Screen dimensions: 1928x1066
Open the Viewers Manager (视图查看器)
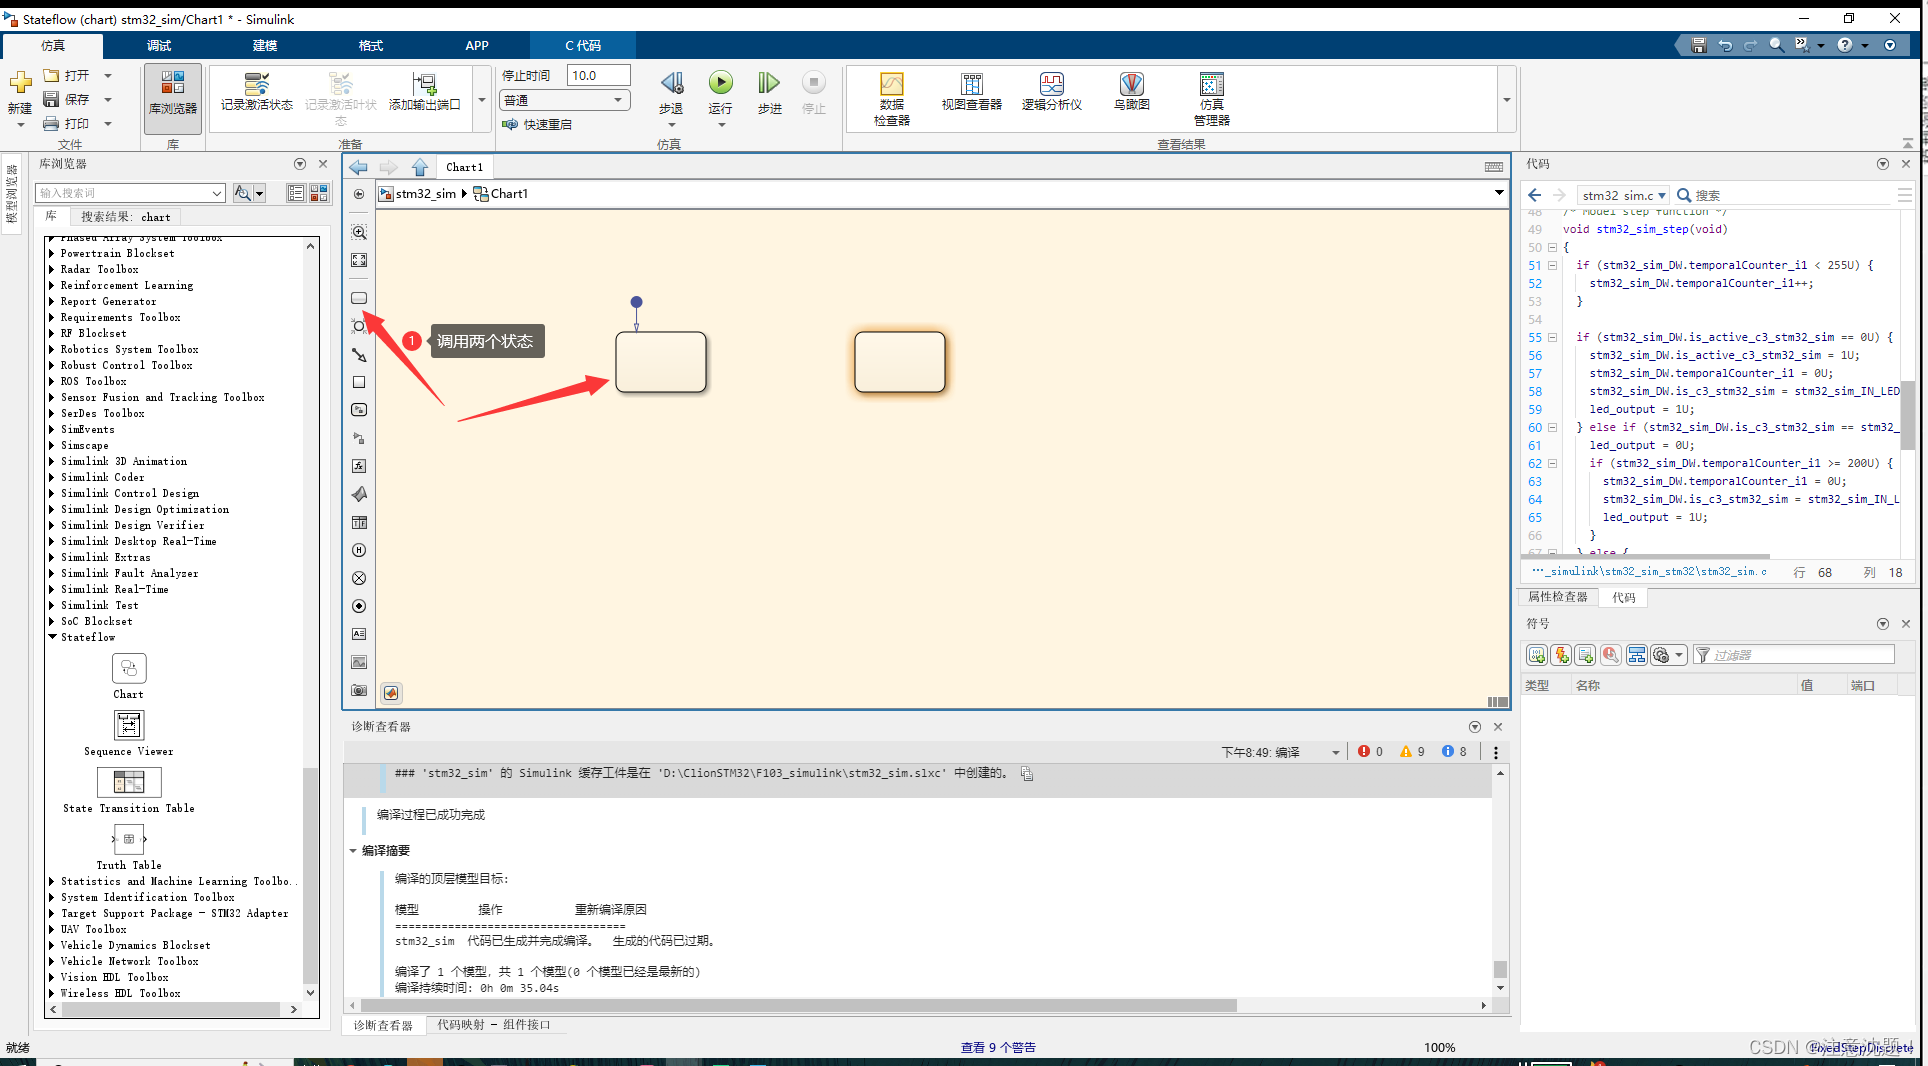pos(971,92)
